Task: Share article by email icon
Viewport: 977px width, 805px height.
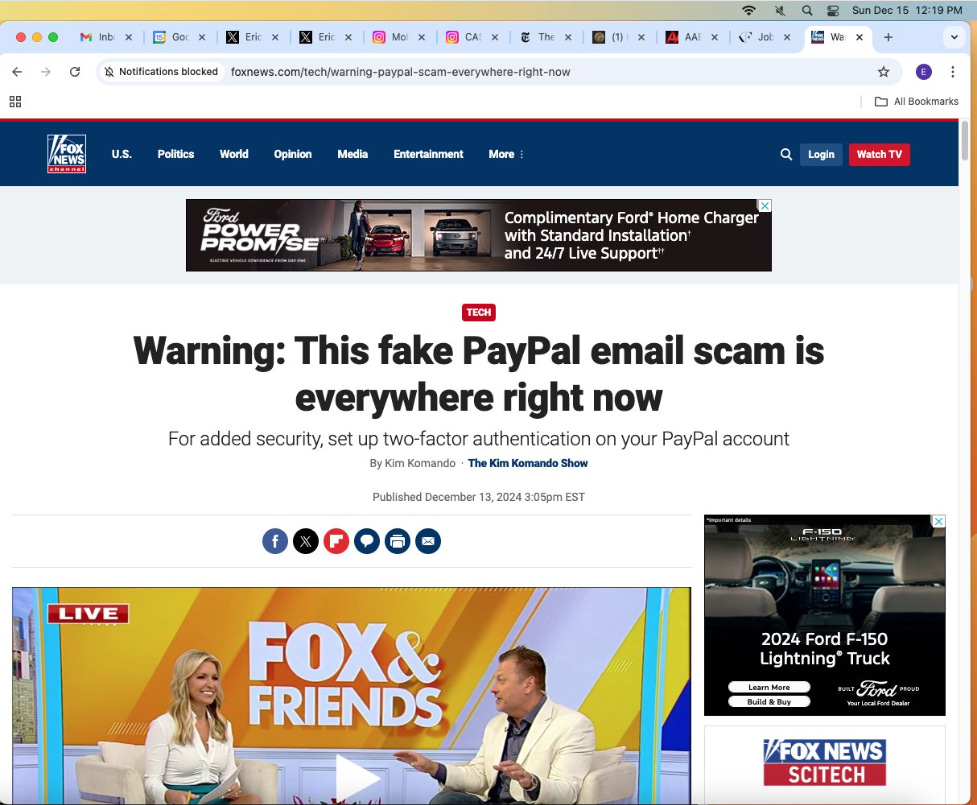Action: pos(428,541)
